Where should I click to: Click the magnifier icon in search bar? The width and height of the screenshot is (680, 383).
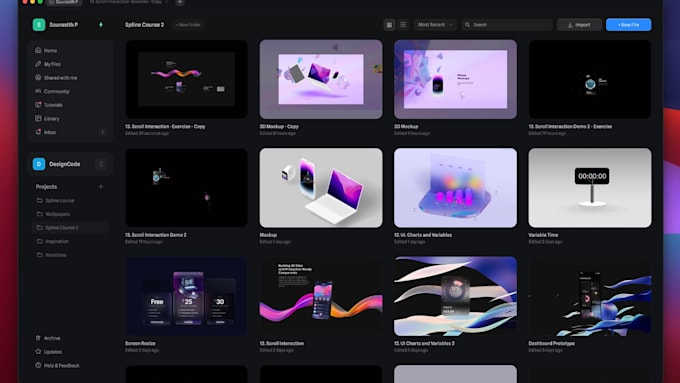coord(468,25)
